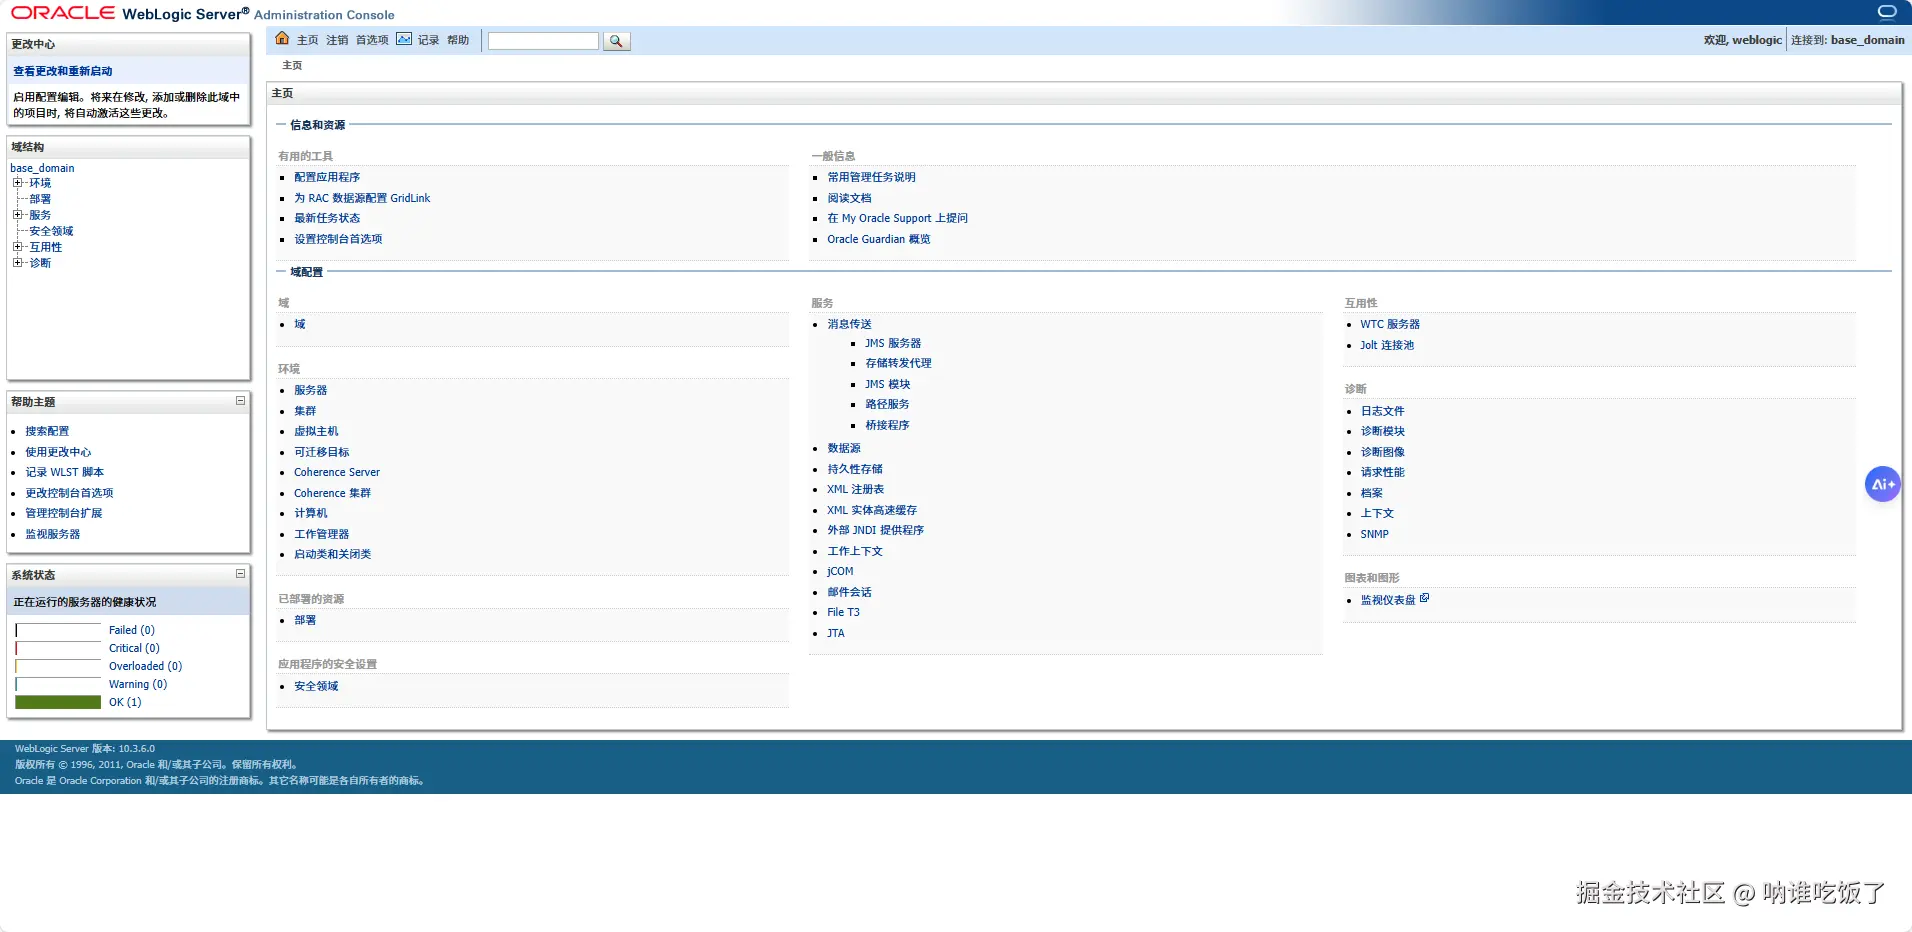Screen dimensions: 1912x932
Task: Open the 集群 link under 环境
Action: 305,411
